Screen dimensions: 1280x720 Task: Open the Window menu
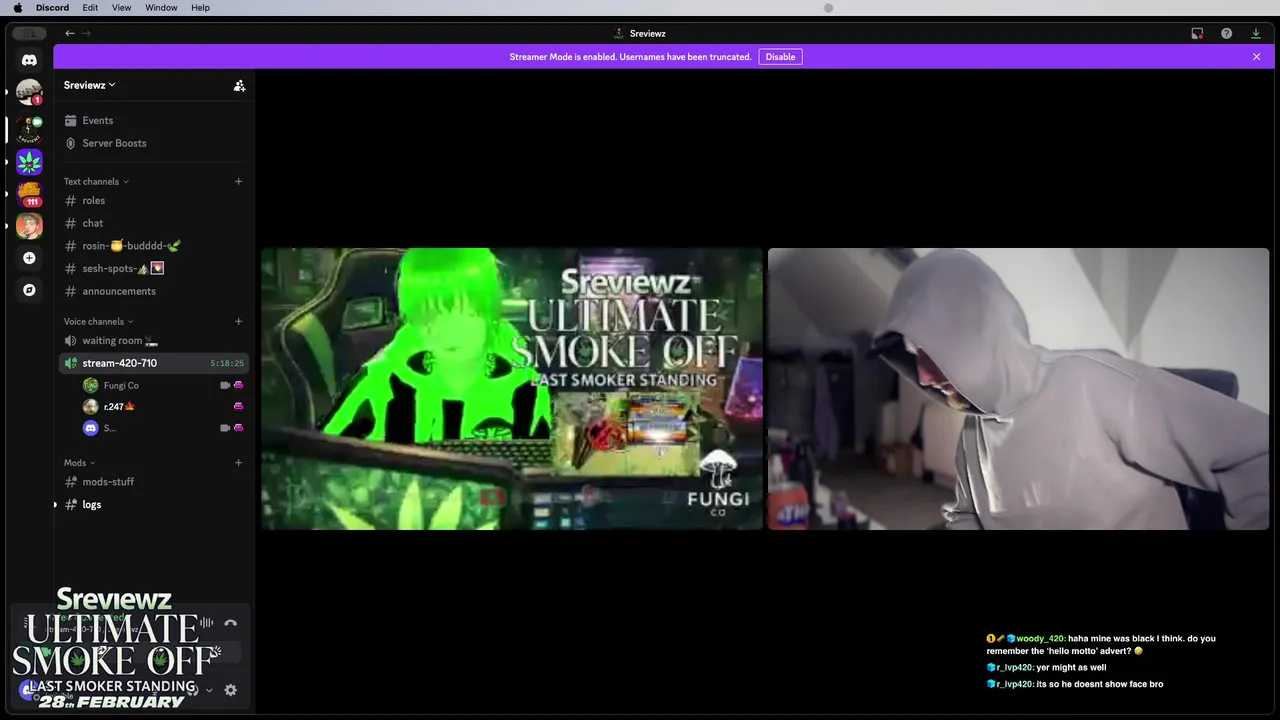[x=161, y=8]
